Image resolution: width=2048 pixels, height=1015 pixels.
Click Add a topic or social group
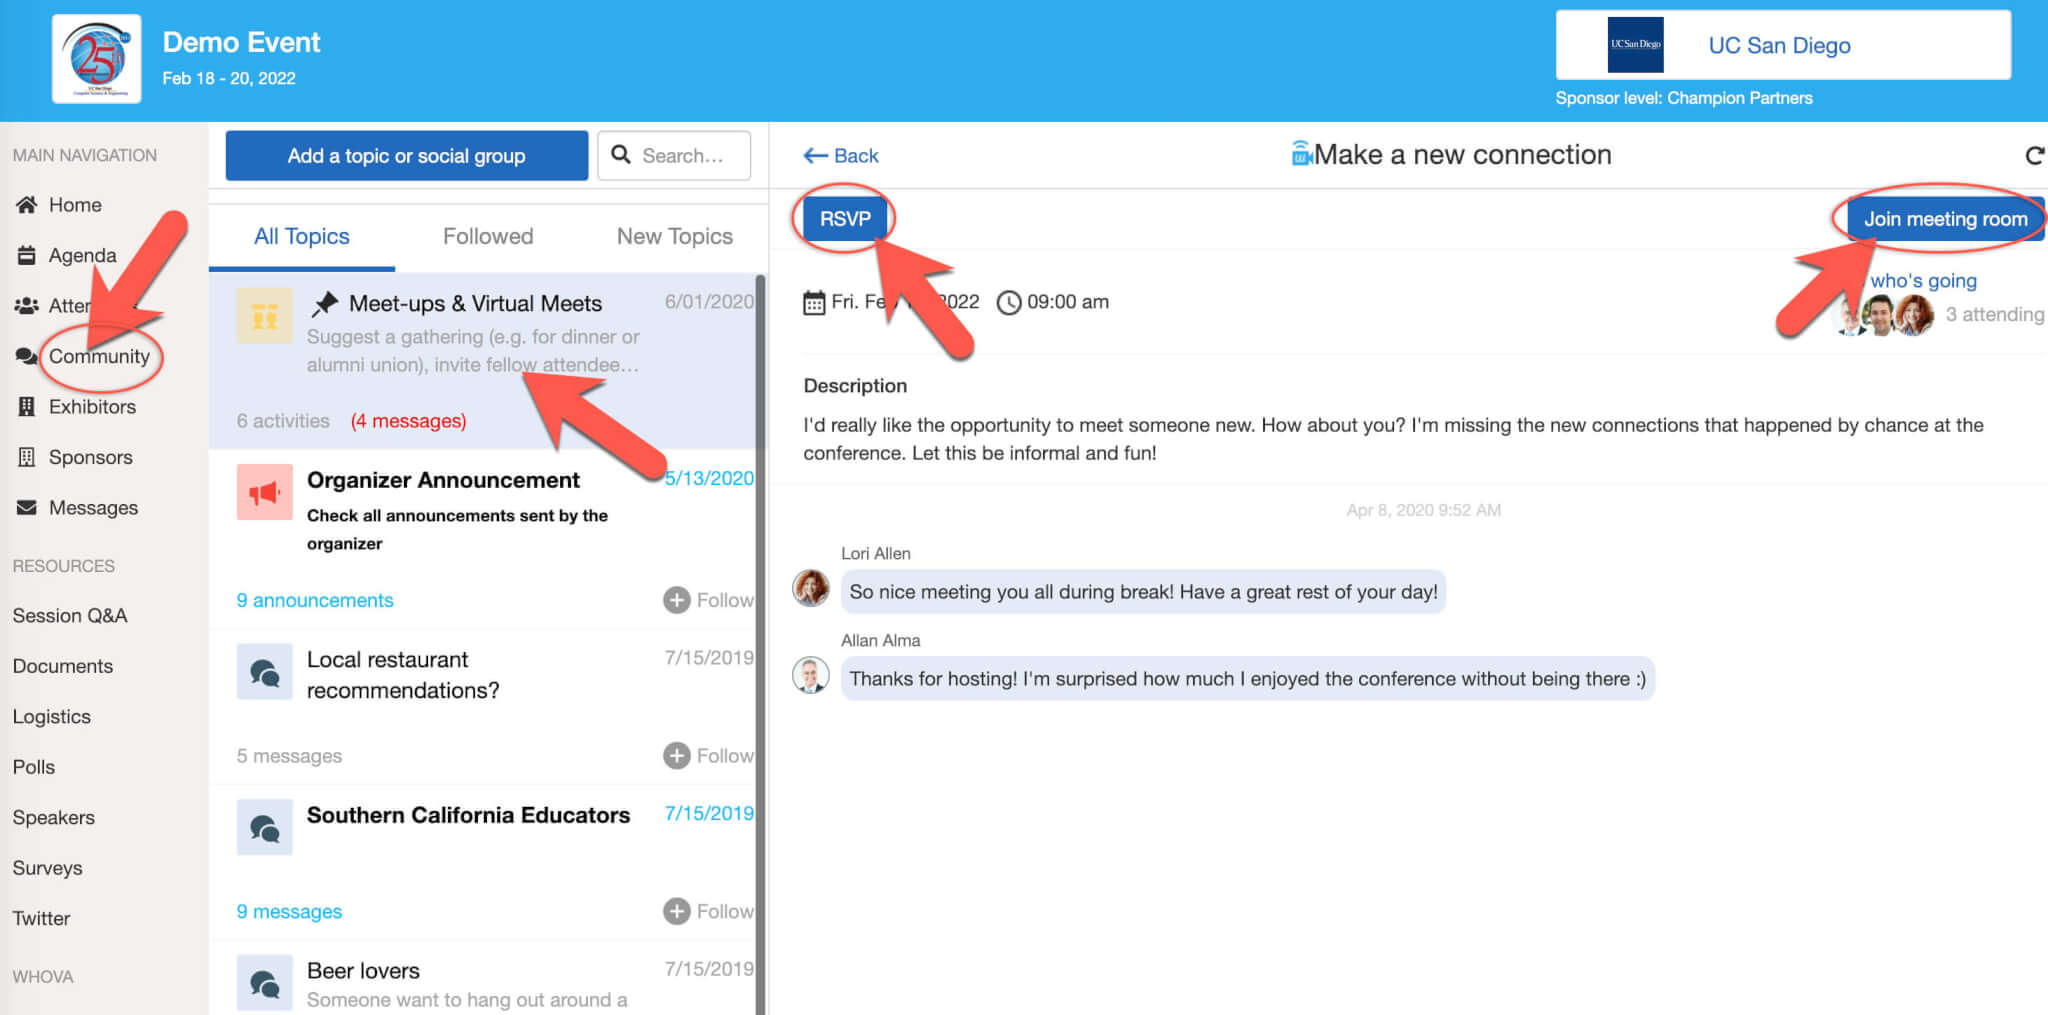click(406, 156)
